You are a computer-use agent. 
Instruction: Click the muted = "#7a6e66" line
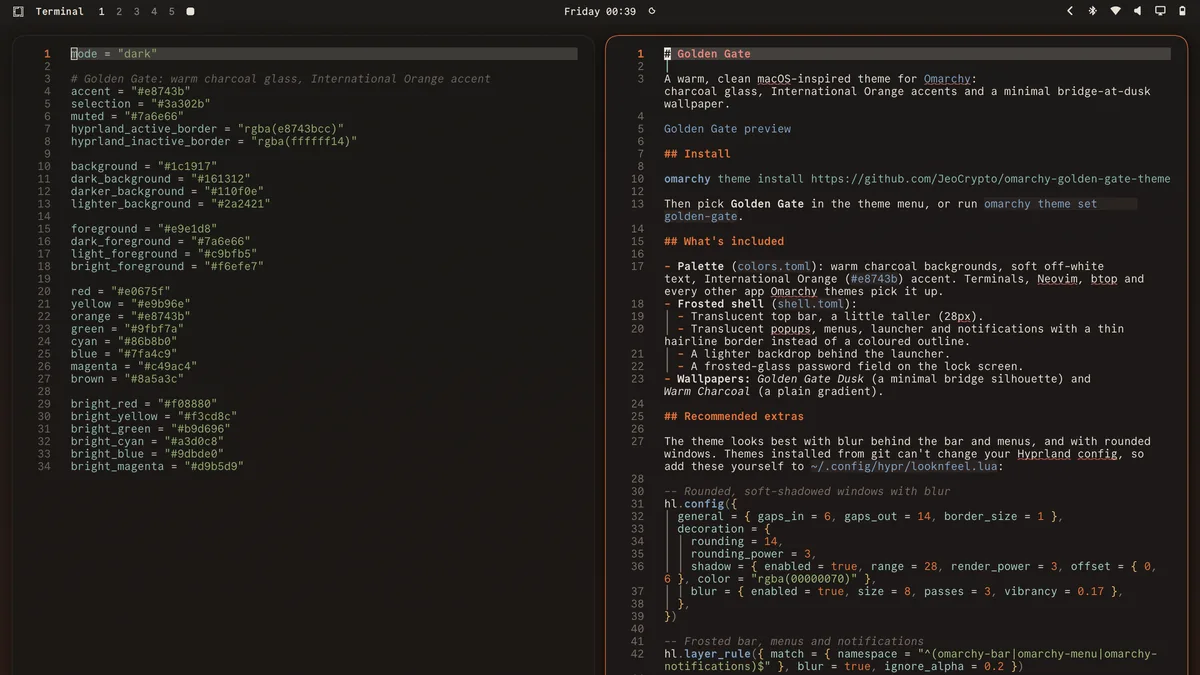point(126,116)
